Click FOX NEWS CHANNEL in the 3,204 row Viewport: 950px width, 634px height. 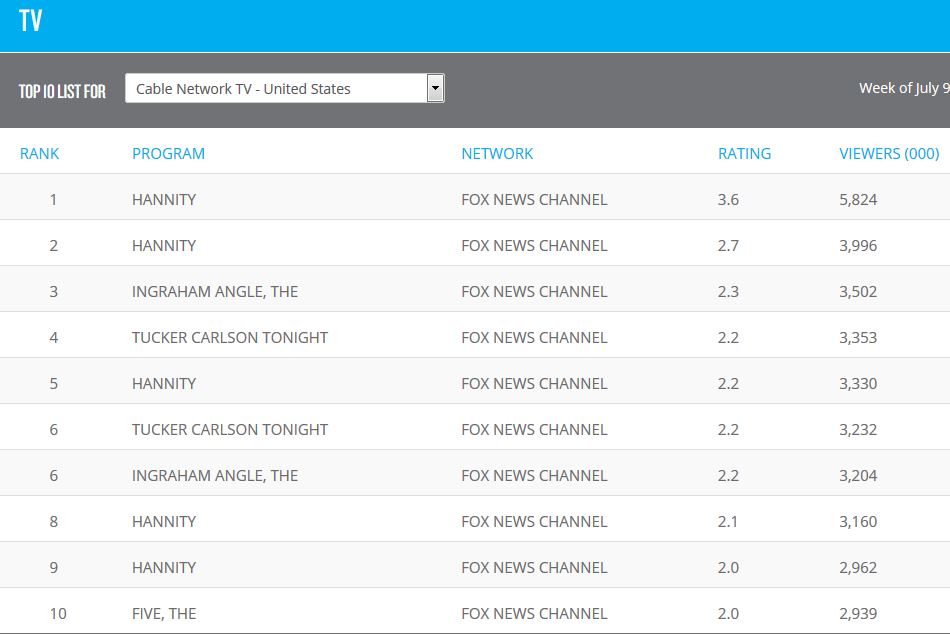[534, 476]
